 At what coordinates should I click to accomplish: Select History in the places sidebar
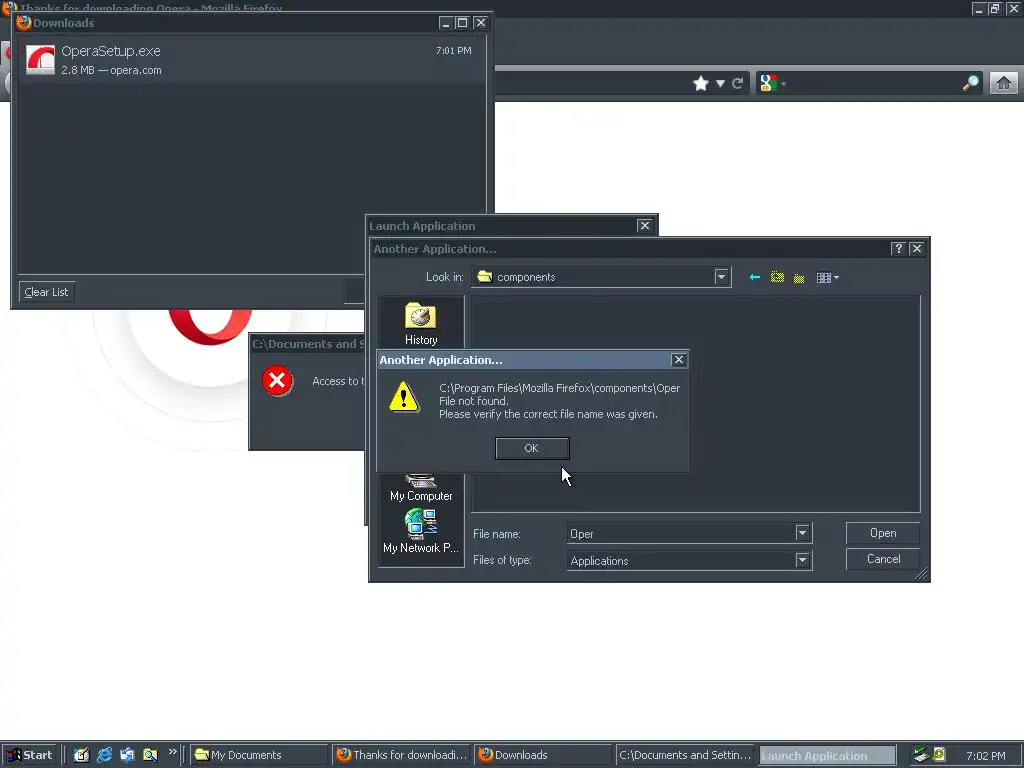click(421, 324)
